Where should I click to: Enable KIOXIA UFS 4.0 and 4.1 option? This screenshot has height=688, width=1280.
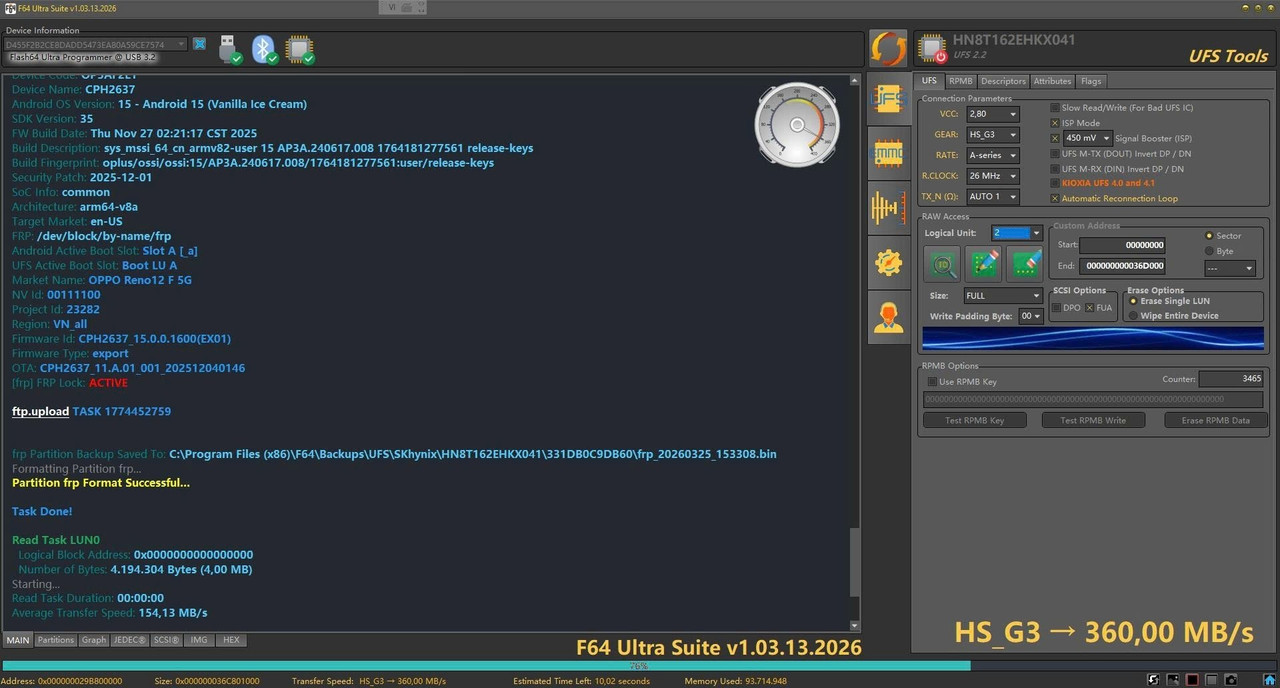point(1055,183)
